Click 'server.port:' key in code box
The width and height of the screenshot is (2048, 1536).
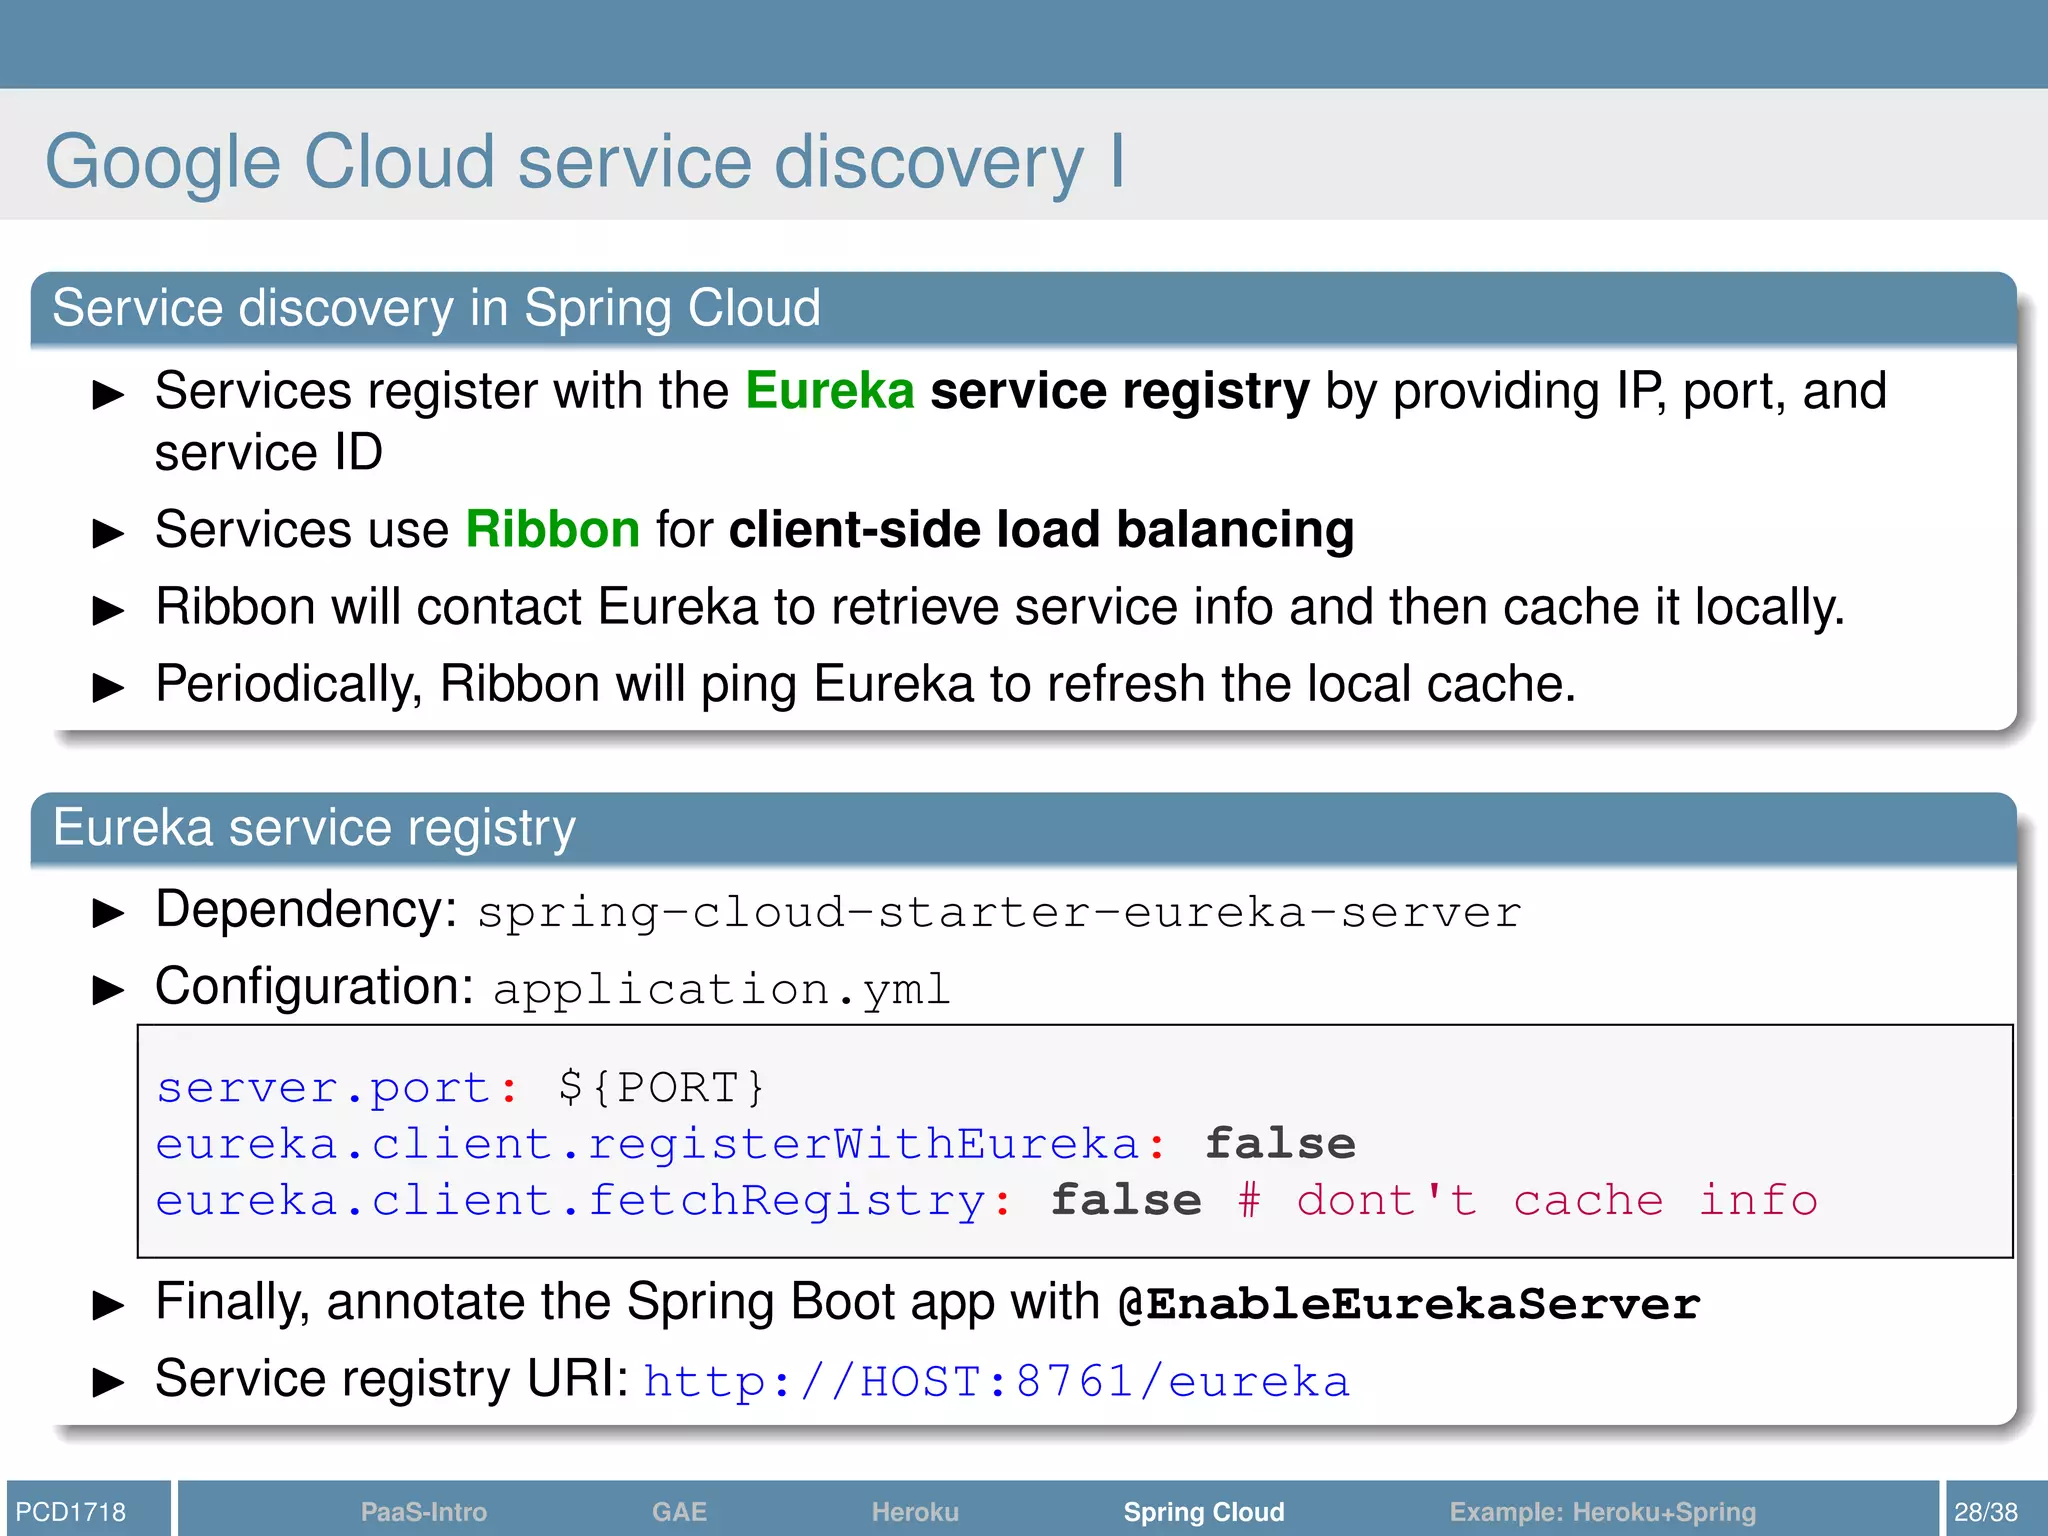point(338,1087)
